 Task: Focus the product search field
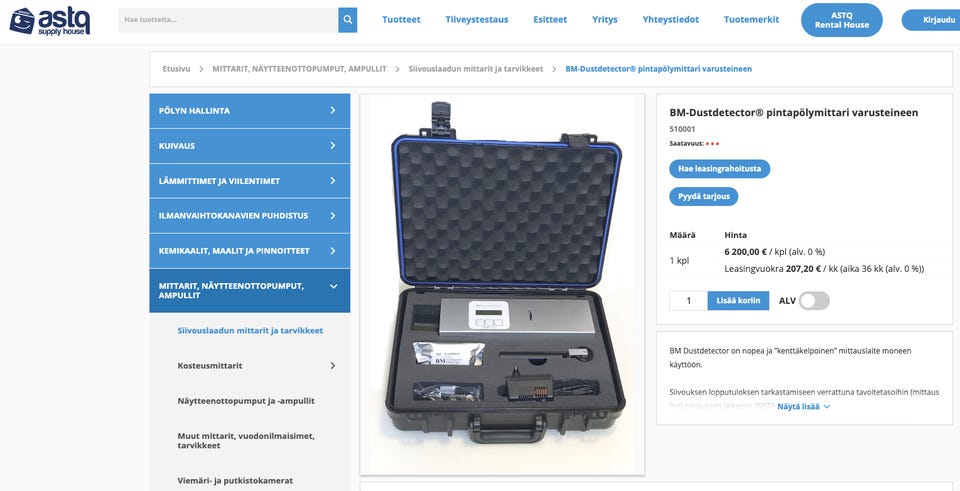click(228, 20)
